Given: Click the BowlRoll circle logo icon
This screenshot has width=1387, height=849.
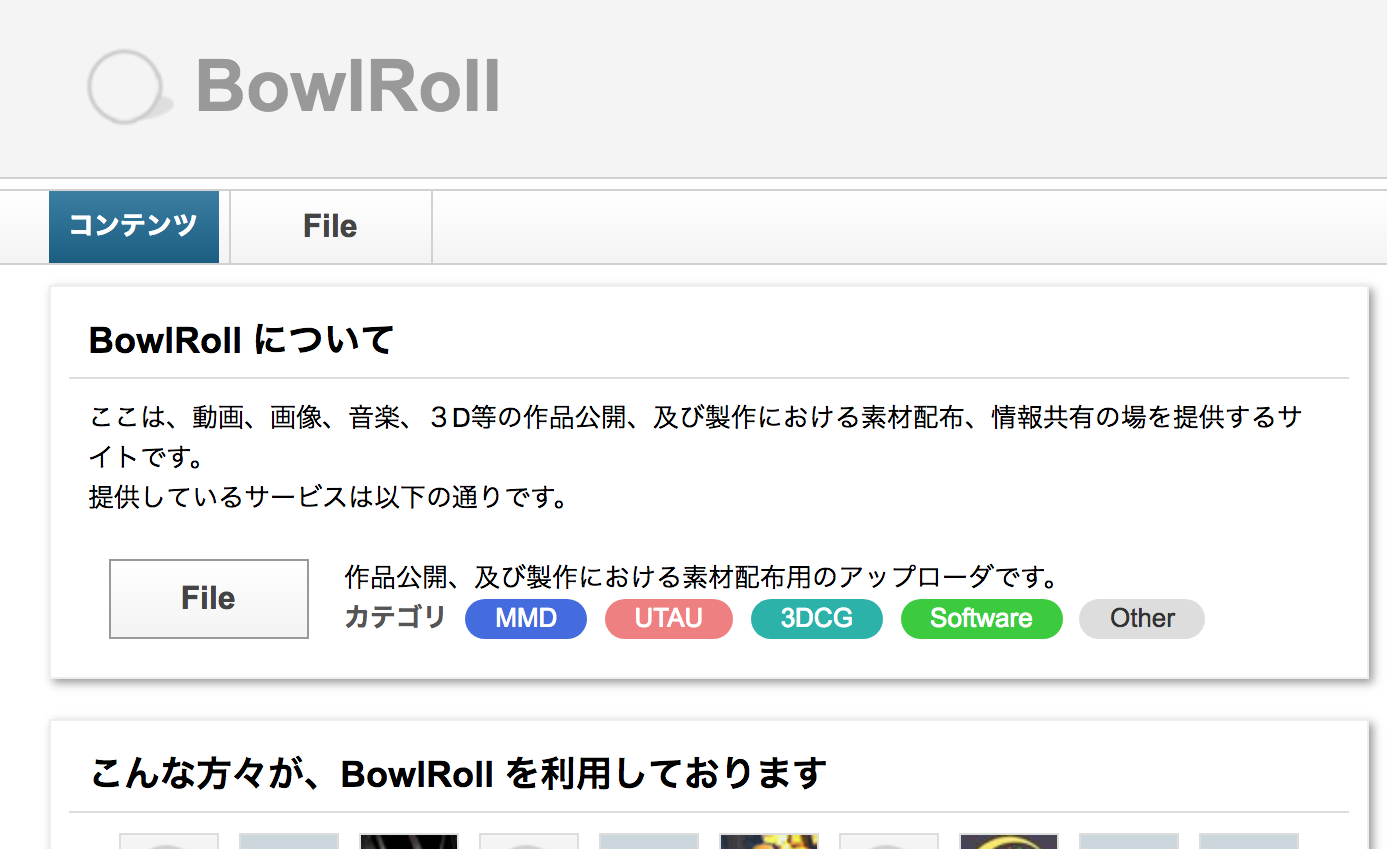Looking at the screenshot, I should [x=129, y=88].
